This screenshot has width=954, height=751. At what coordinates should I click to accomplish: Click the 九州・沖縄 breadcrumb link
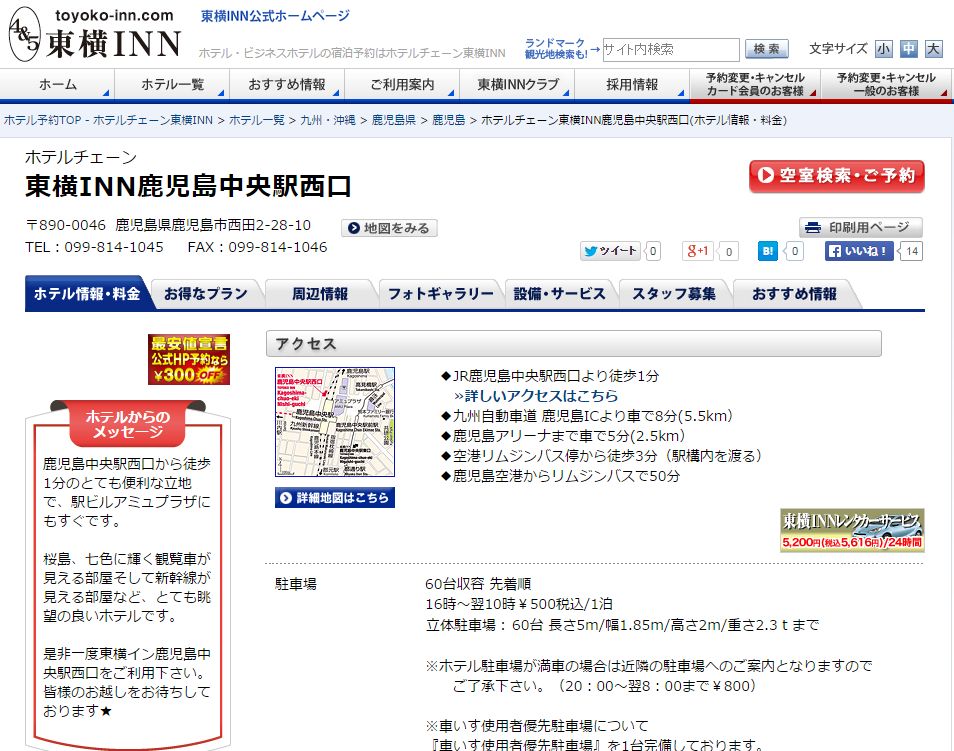pyautogui.click(x=328, y=121)
